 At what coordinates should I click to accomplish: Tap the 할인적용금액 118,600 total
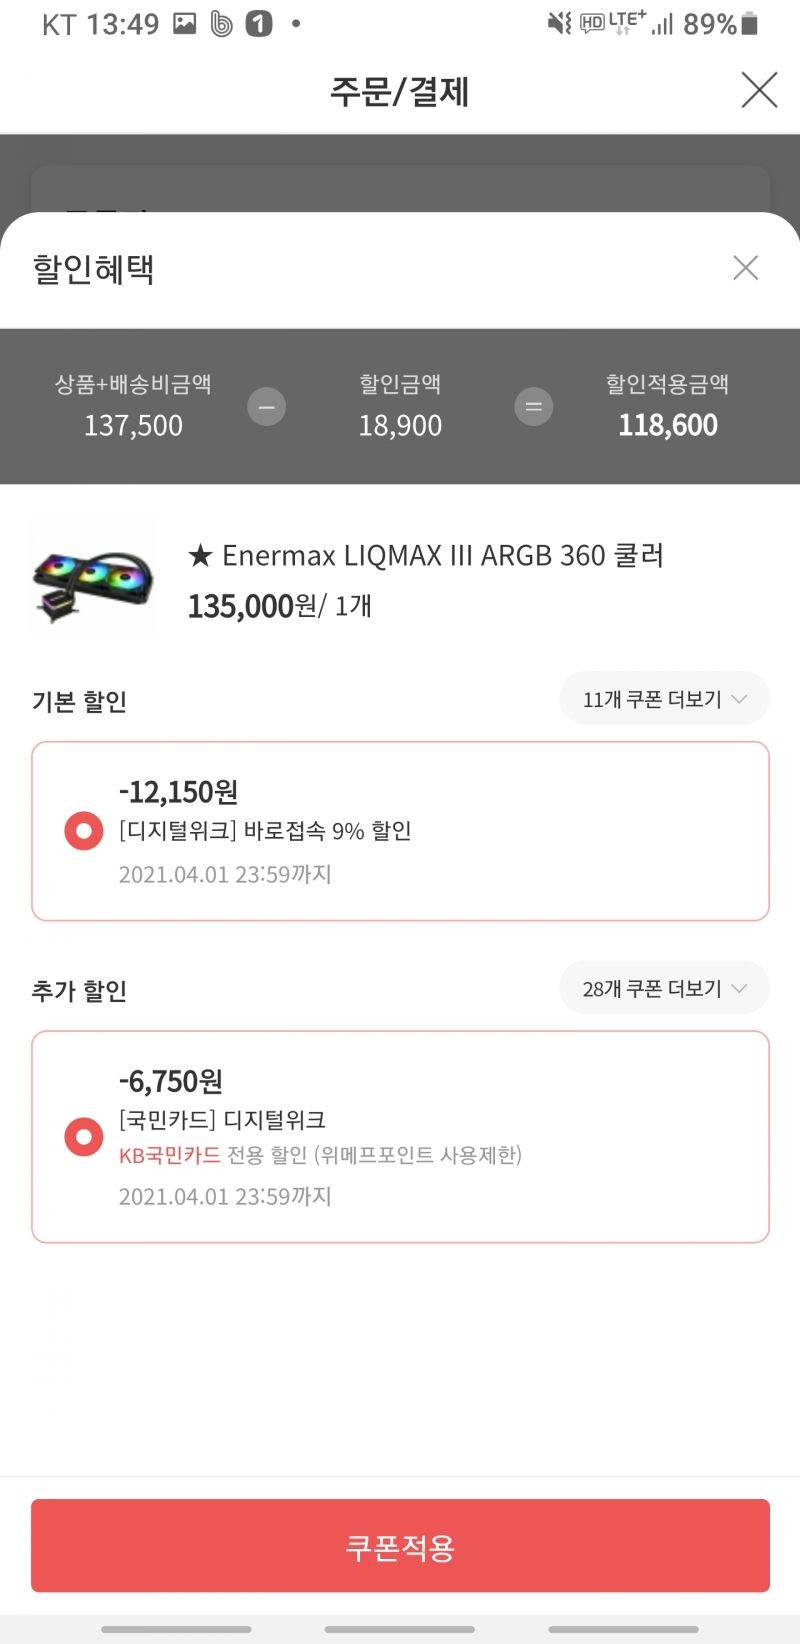667,425
